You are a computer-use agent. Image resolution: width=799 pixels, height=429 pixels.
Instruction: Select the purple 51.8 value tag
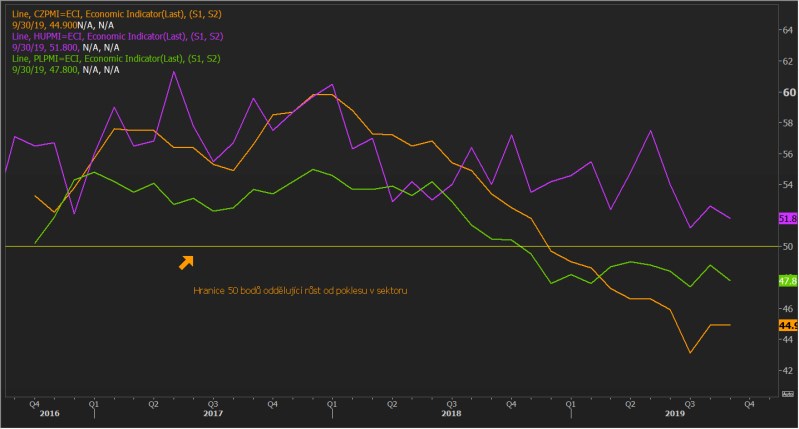pos(786,219)
